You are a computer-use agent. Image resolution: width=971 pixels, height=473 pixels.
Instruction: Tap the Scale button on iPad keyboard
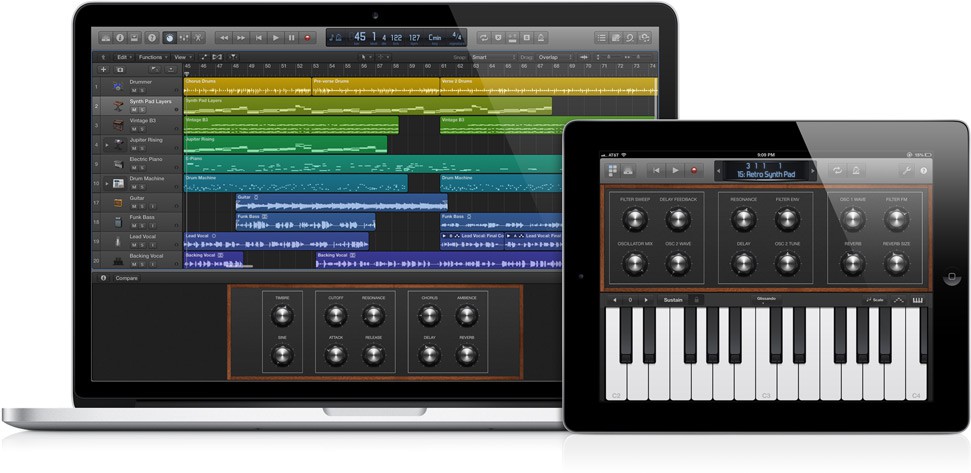click(876, 300)
